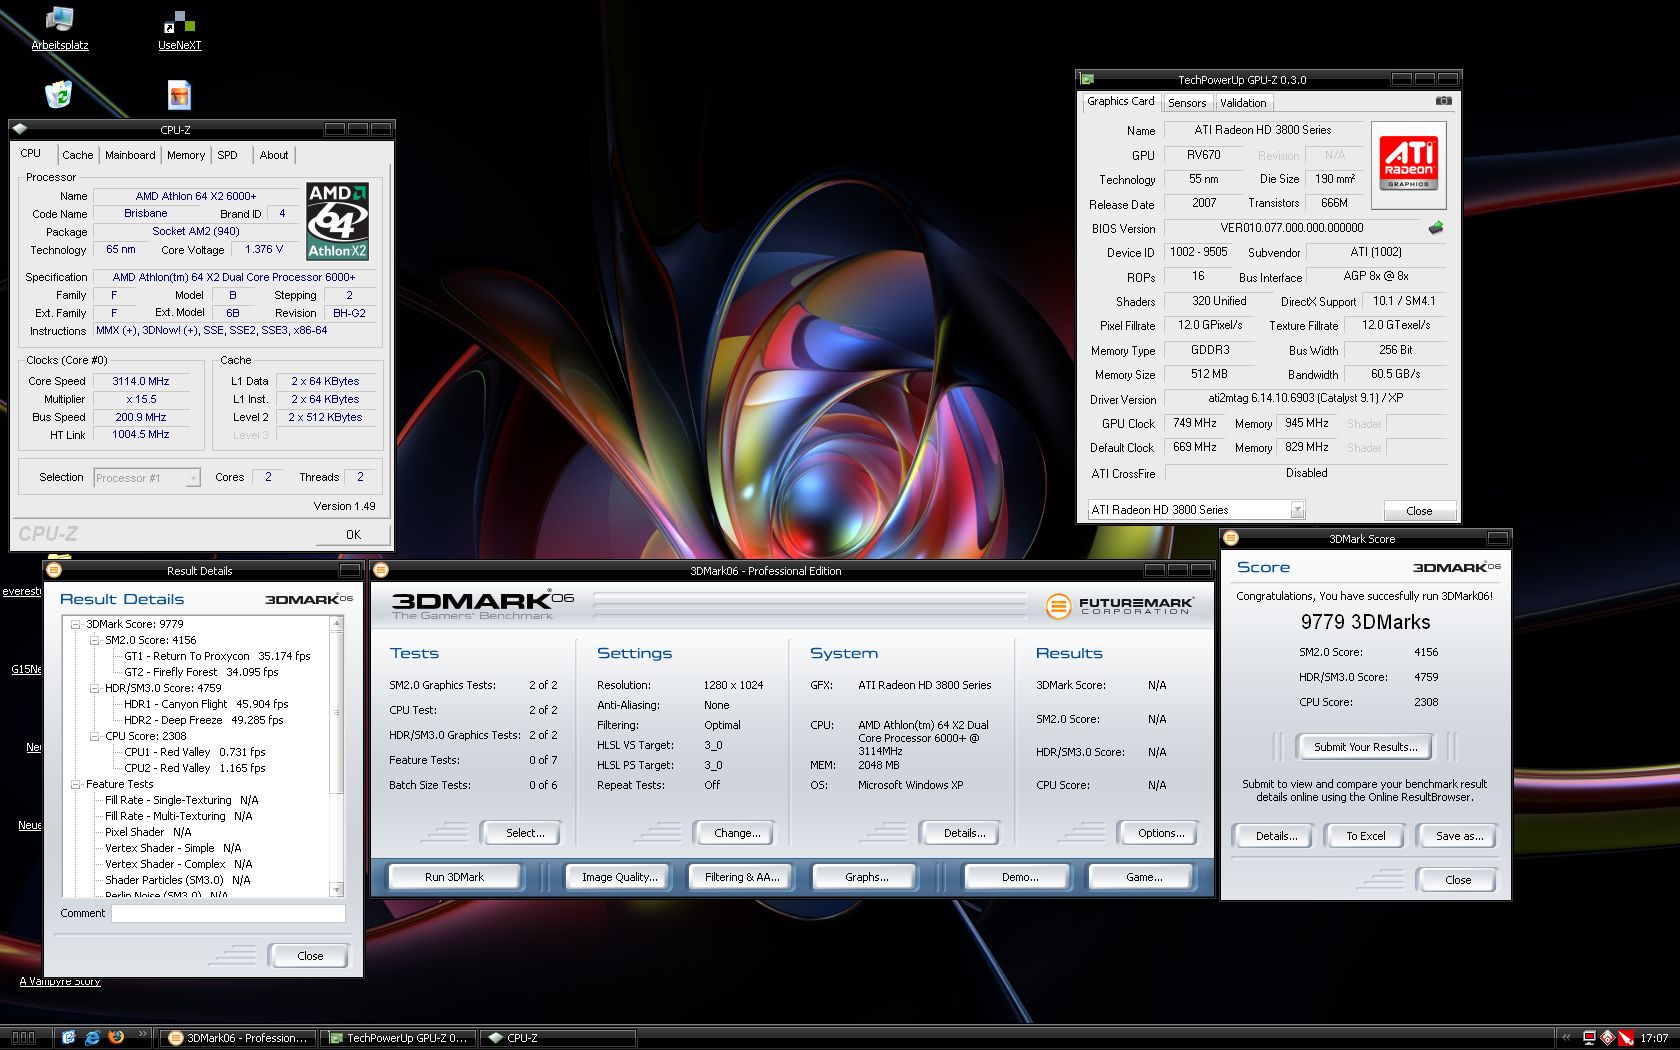
Task: Click the first quick launch icon in taskbar
Action: [x=68, y=1037]
